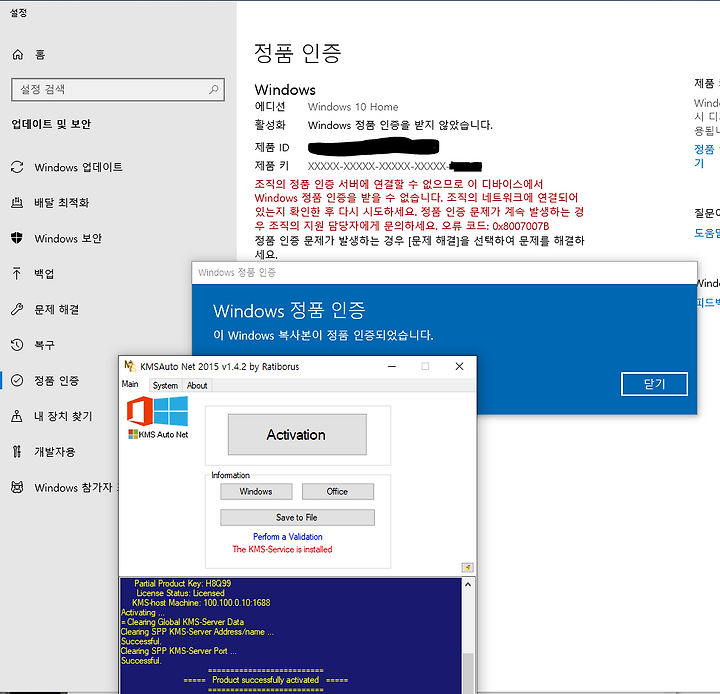Click 닫기 button in activation dialog
Viewport: 720px width, 694px height.
pos(654,384)
